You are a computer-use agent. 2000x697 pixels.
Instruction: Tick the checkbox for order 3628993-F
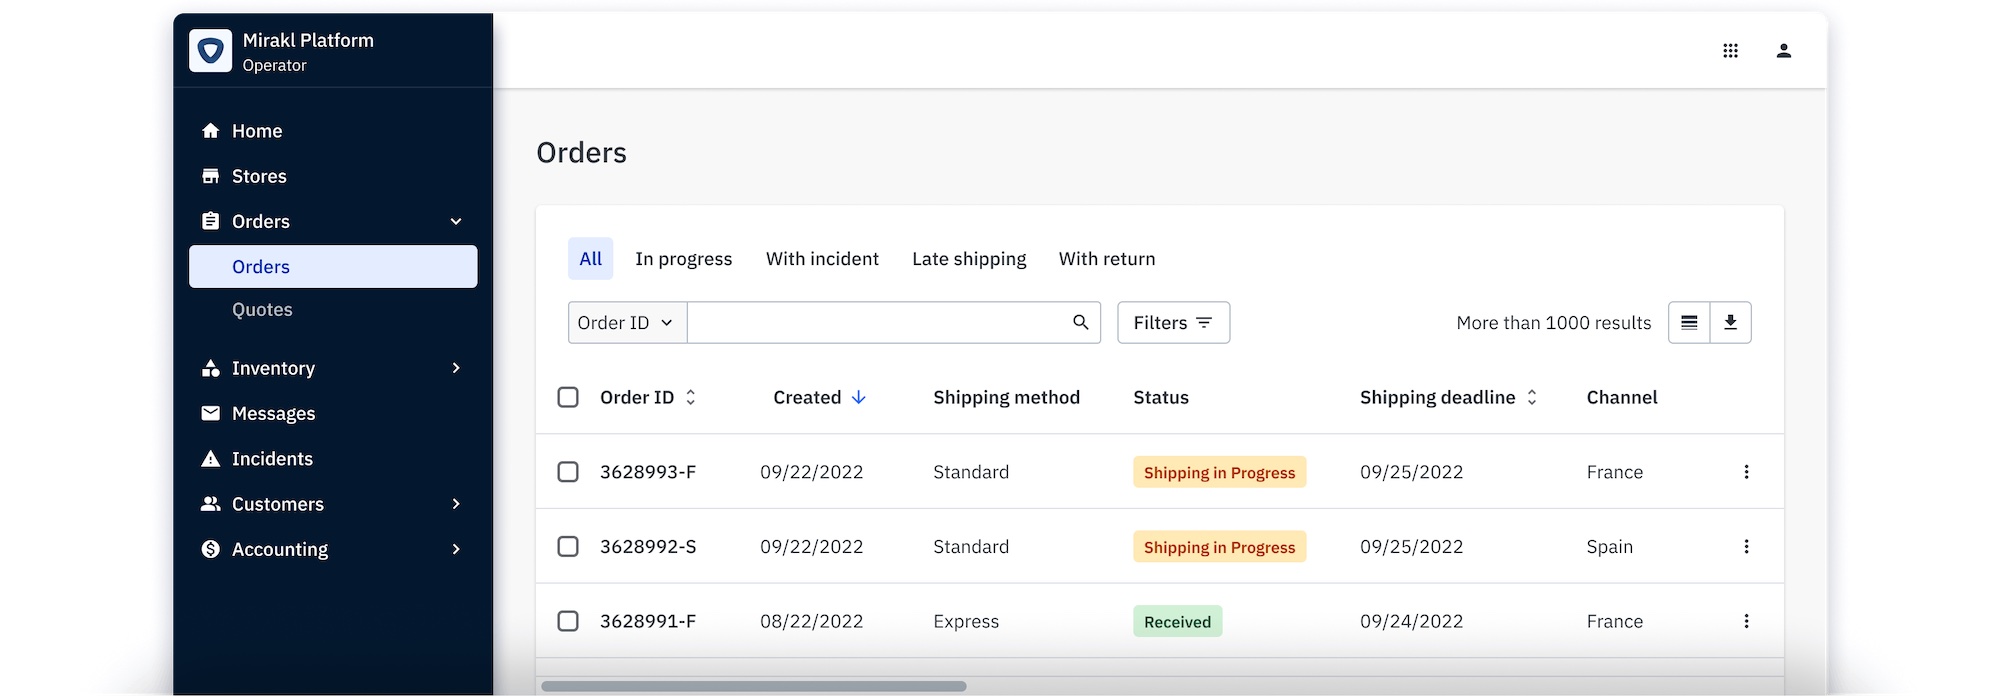(x=568, y=472)
